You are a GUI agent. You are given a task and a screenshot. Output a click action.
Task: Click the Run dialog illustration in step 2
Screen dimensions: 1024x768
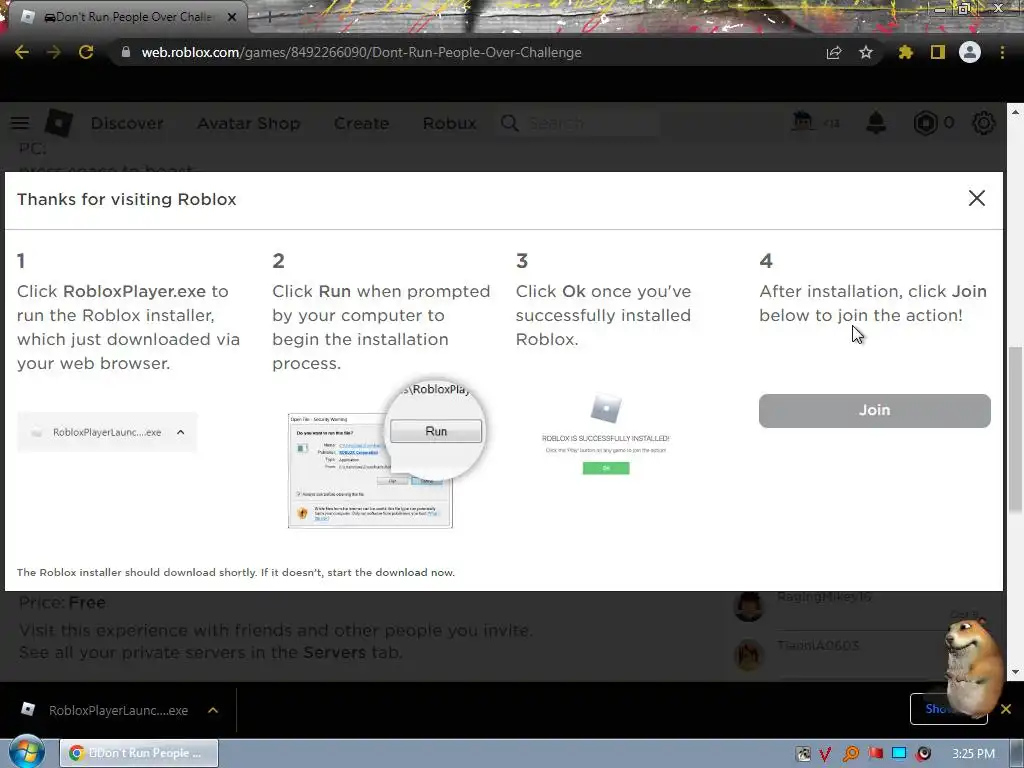click(385, 455)
